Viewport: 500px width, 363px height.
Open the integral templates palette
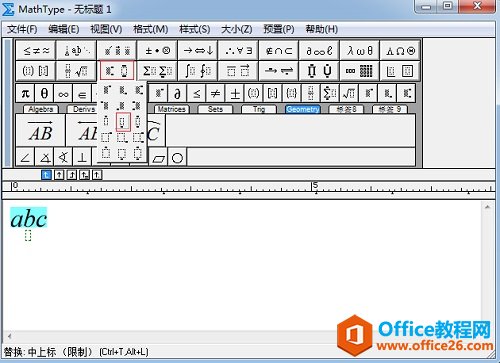pyautogui.click(x=198, y=71)
